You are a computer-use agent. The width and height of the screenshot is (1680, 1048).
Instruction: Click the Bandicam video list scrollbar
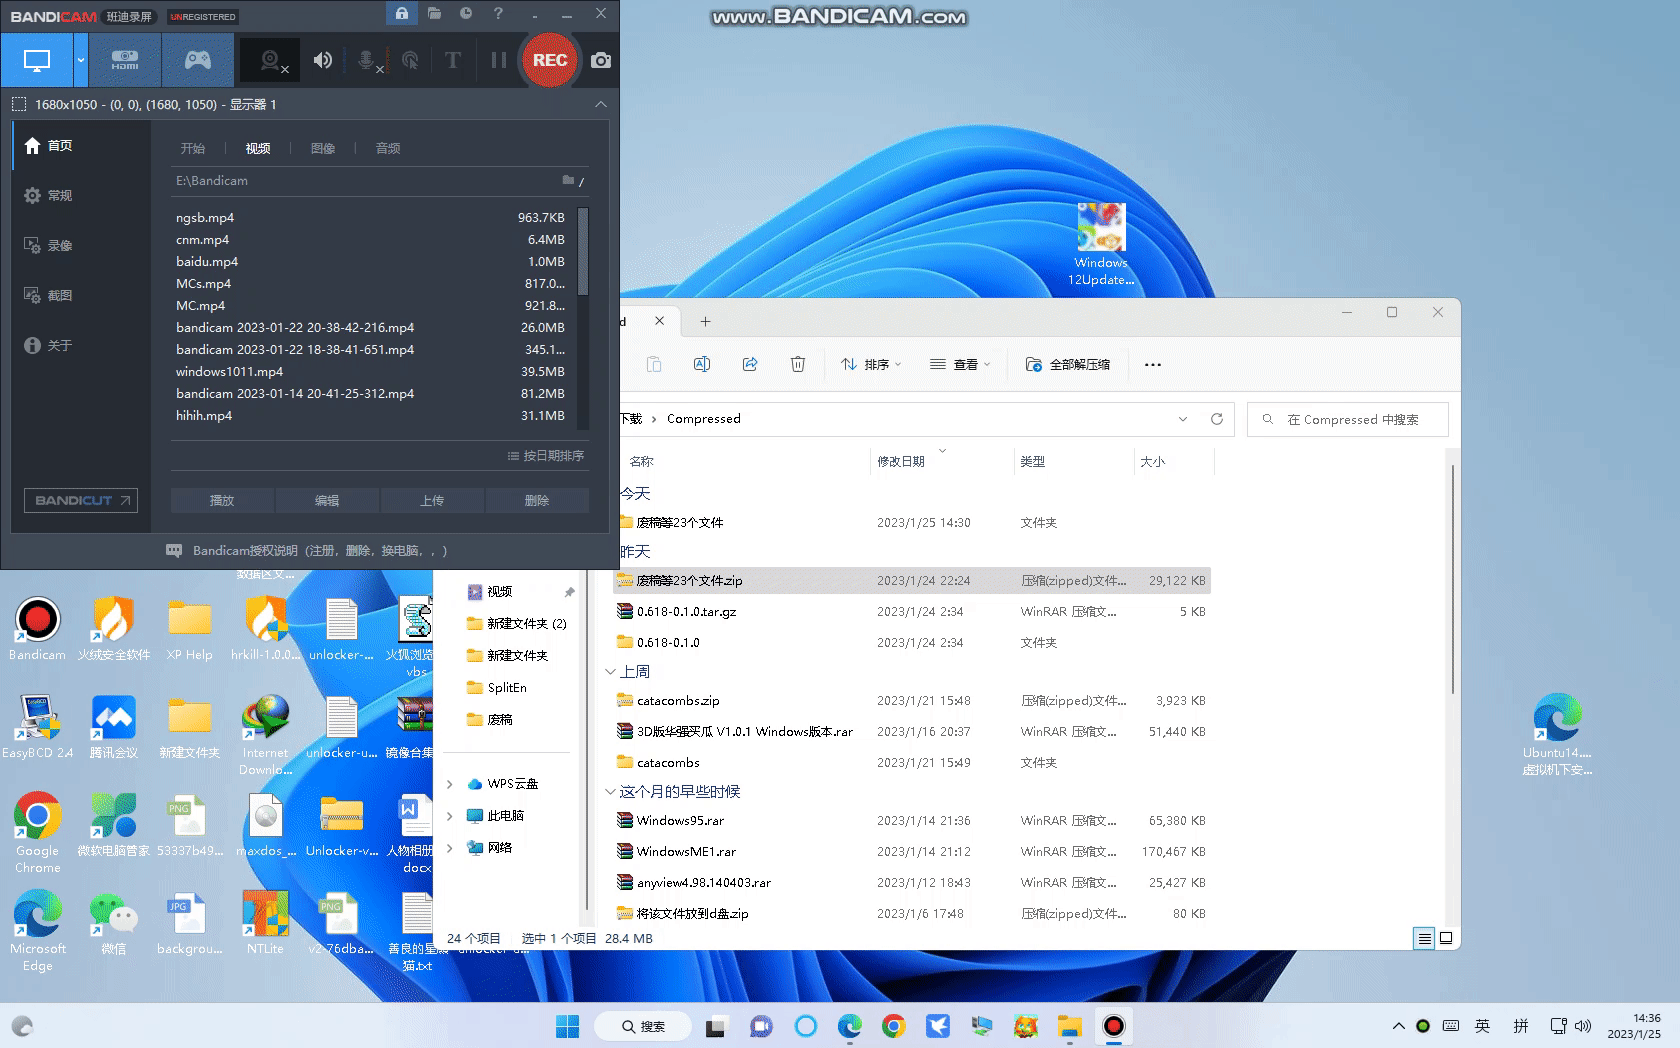pos(583,252)
